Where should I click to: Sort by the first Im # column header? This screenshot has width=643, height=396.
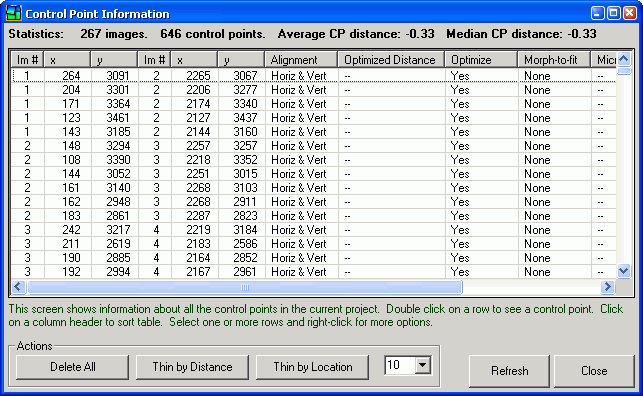(27, 60)
